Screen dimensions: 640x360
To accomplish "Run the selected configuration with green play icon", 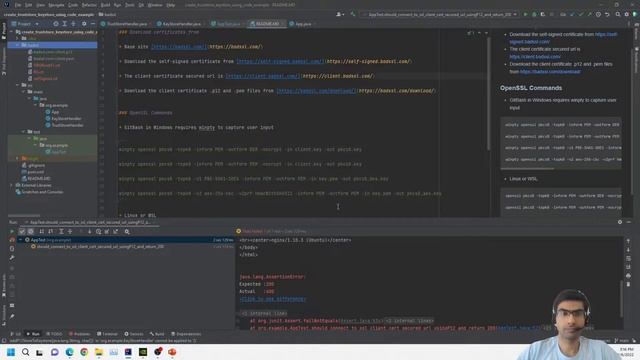I will (526, 14).
